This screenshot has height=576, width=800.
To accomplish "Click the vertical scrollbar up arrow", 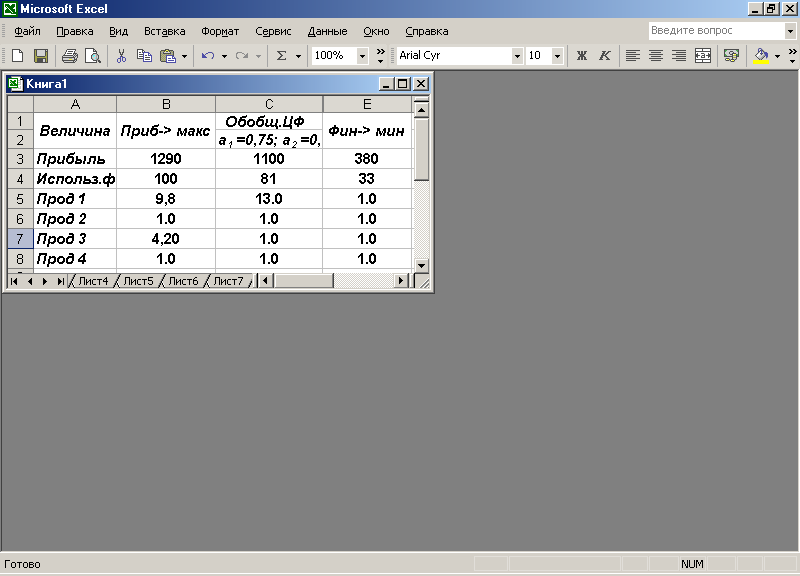I will [421, 110].
